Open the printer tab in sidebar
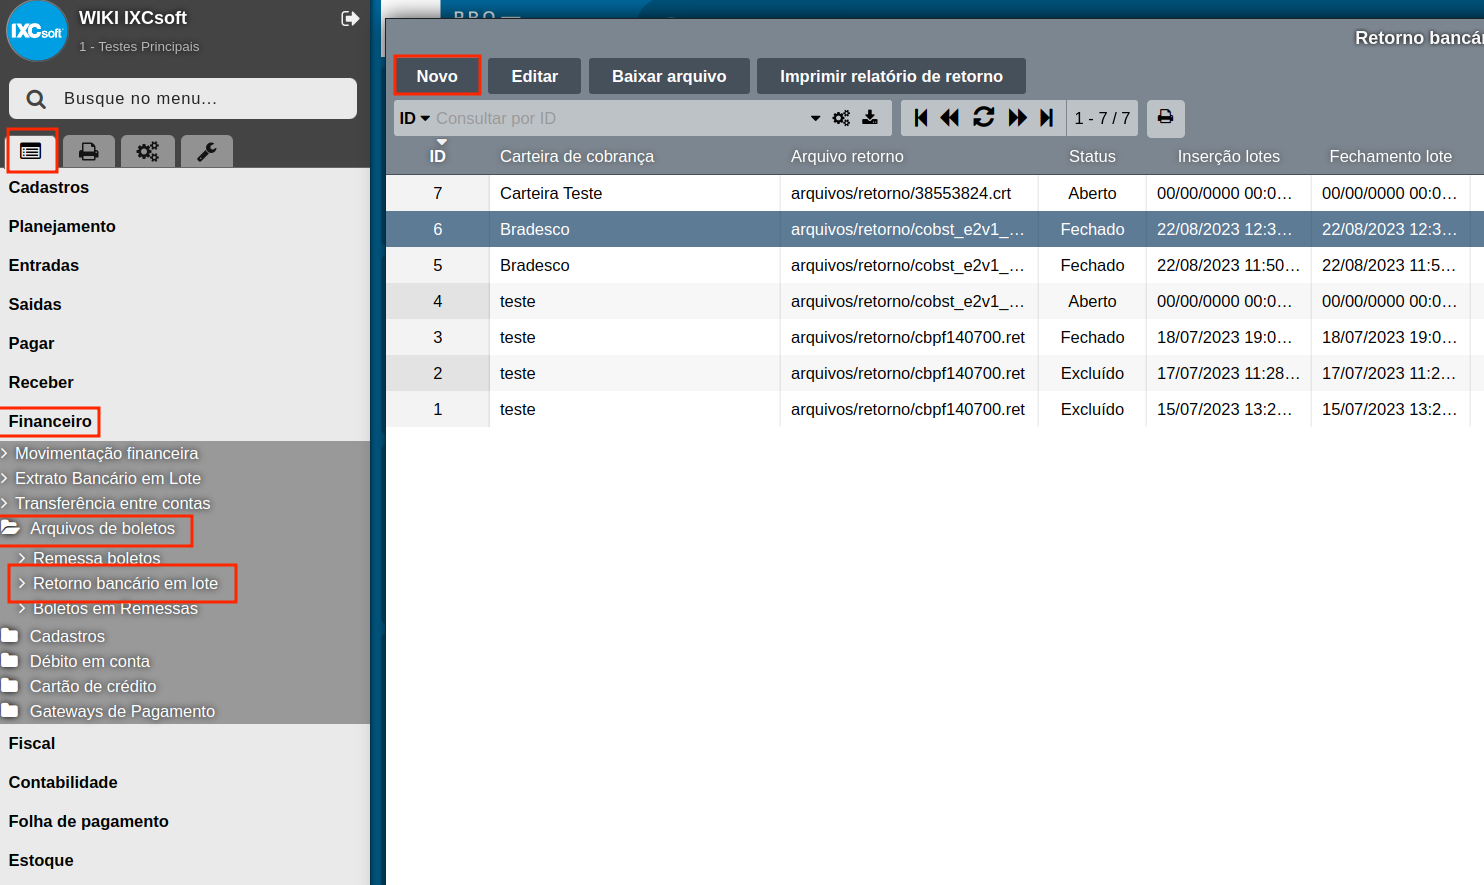1484x885 pixels. [89, 151]
